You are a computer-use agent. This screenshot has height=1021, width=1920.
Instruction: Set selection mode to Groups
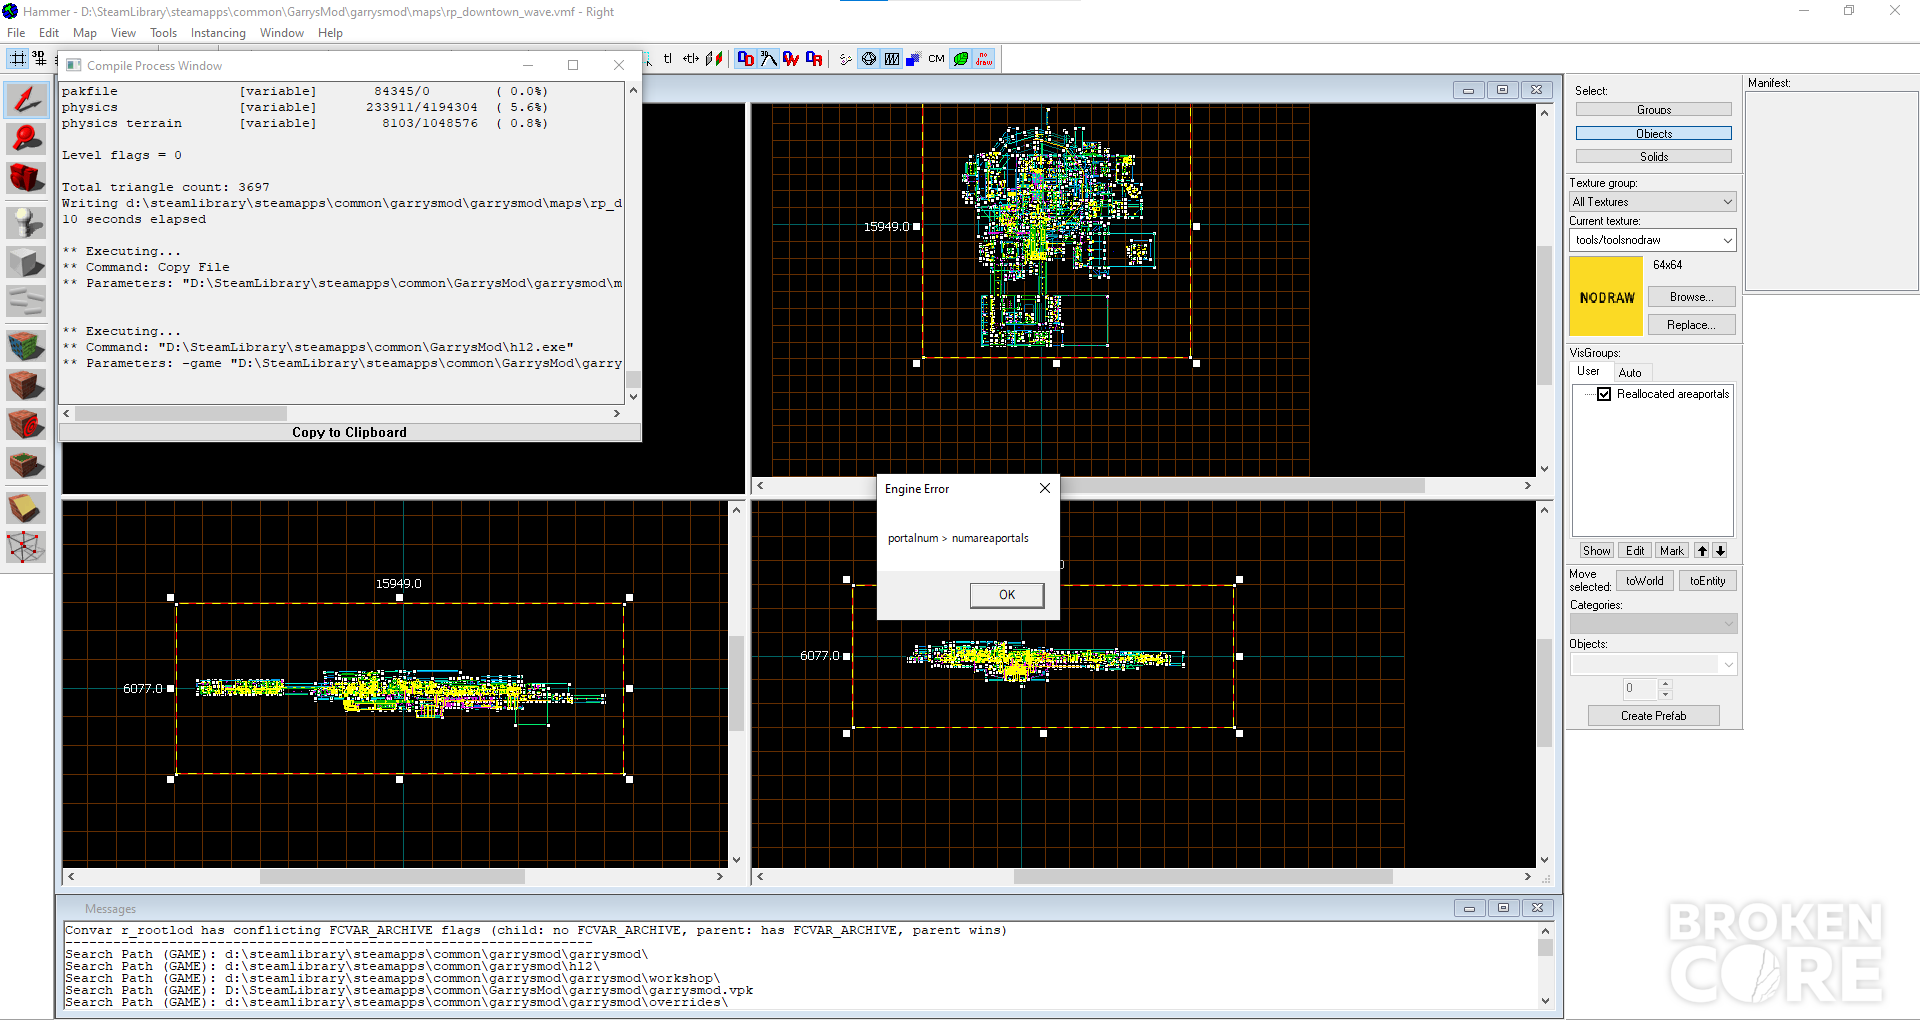pos(1653,110)
